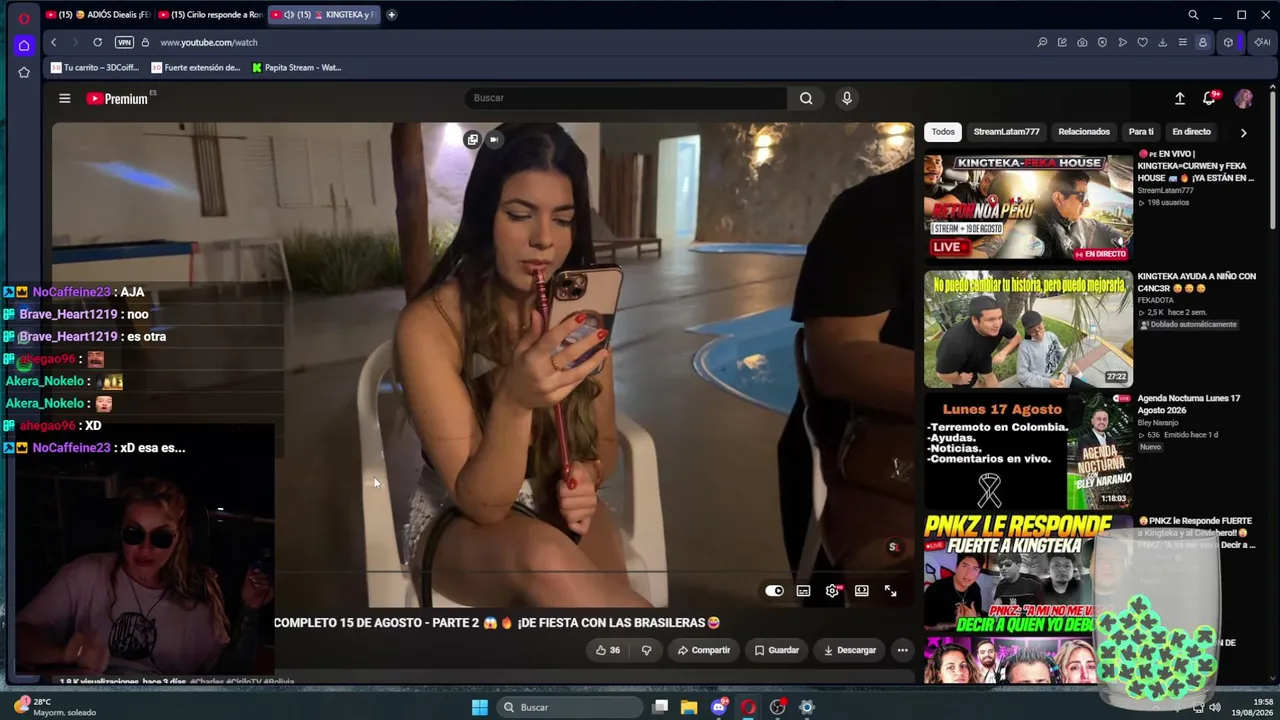Click the site padlock security icon
Image resolution: width=1280 pixels, height=720 pixels.
tap(145, 42)
